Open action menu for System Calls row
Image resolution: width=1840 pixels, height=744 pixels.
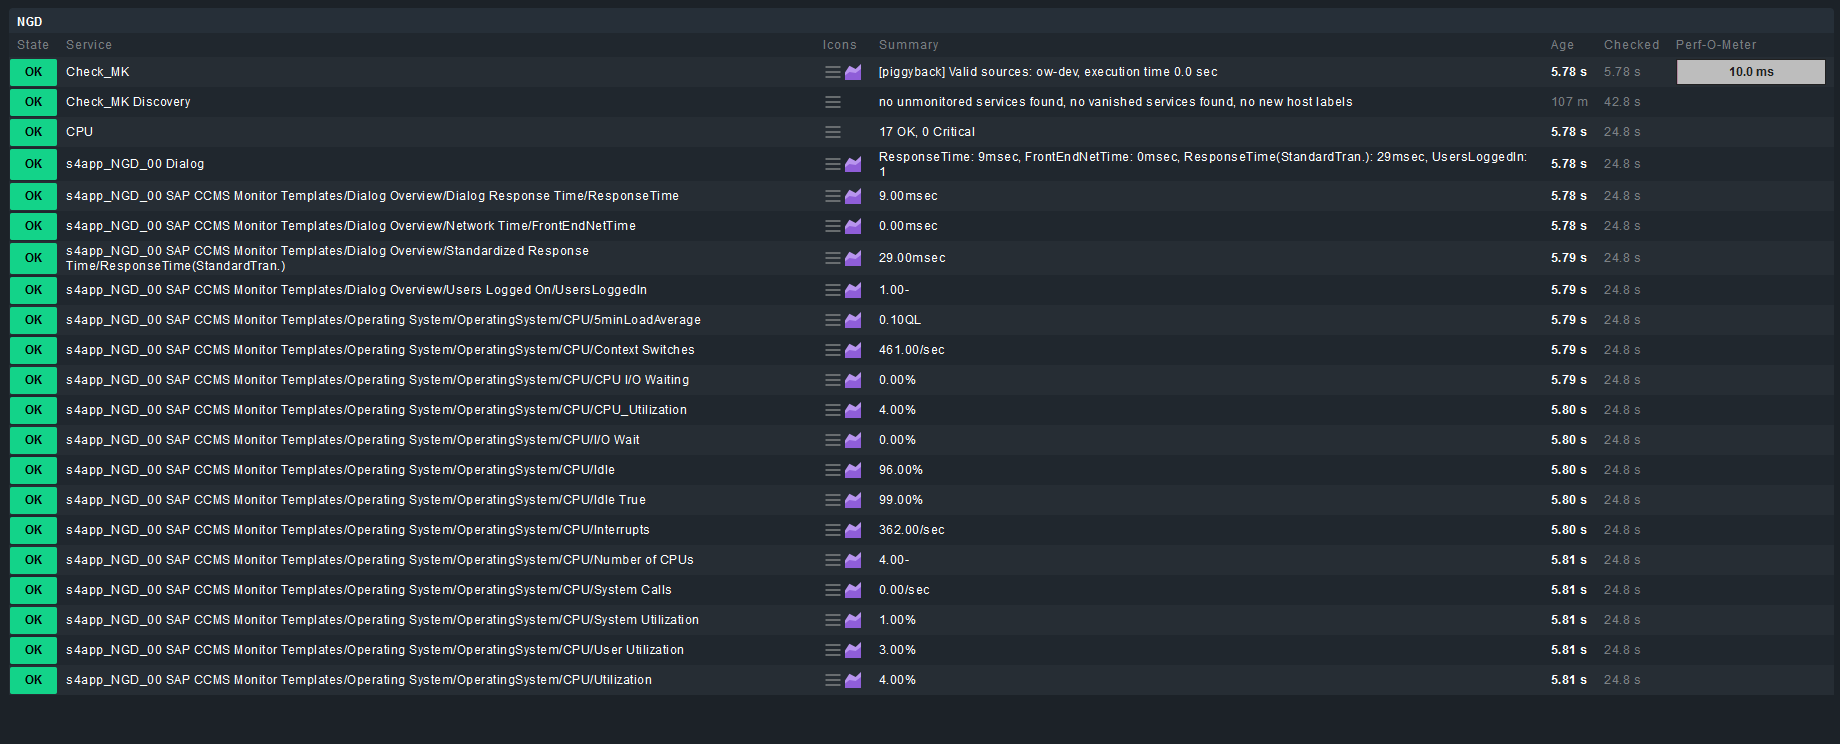(832, 590)
